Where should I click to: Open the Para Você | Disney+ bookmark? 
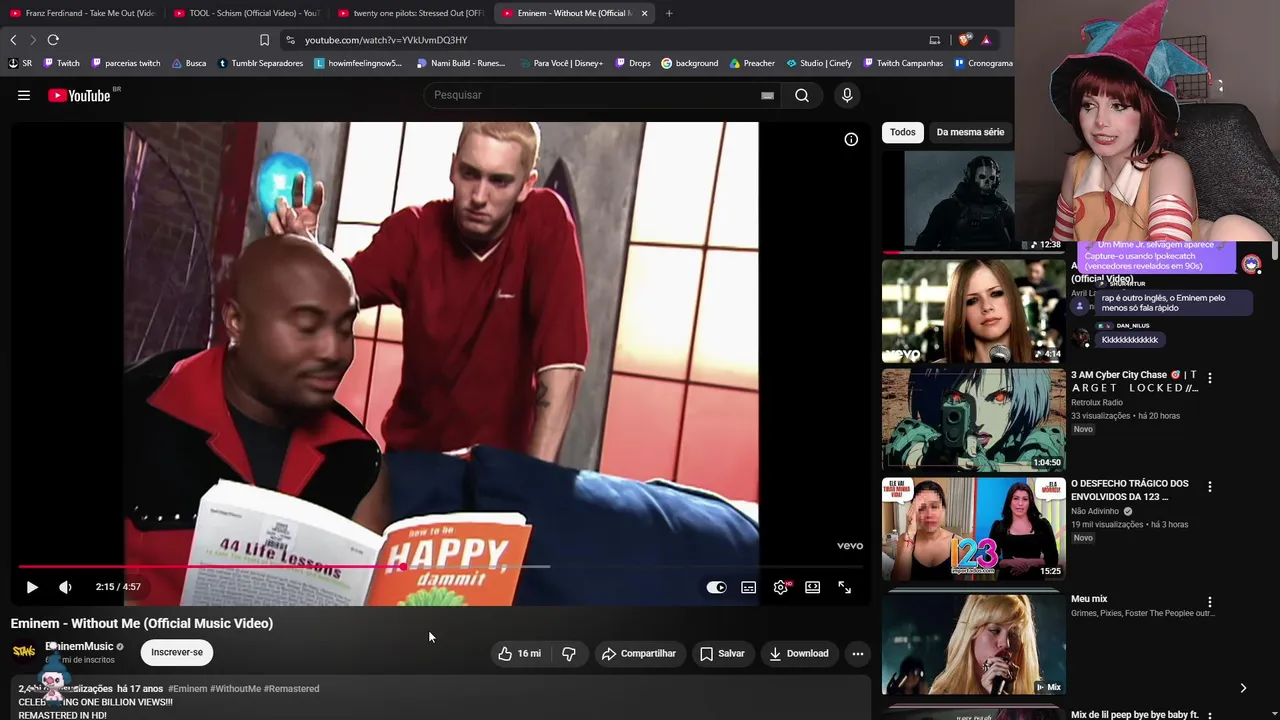tap(561, 63)
